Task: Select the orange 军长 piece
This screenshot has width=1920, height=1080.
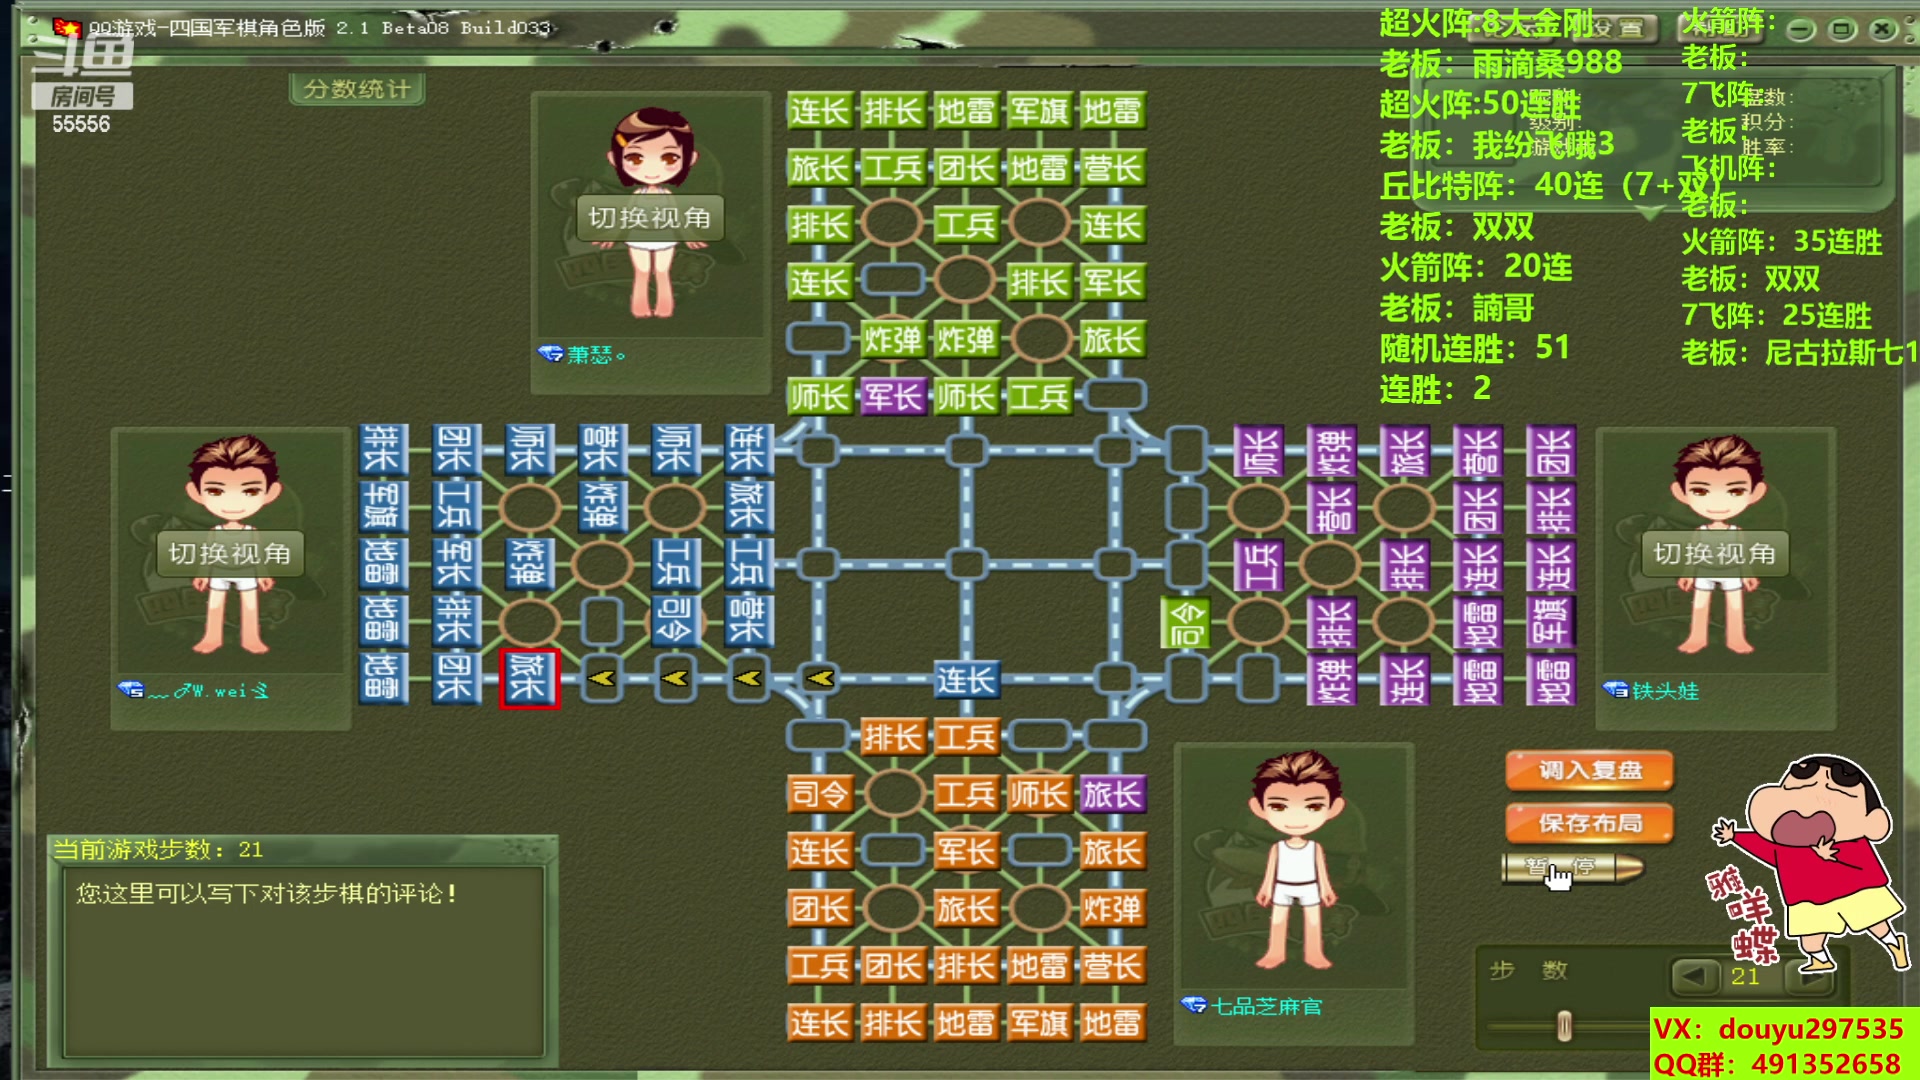Action: pyautogui.click(x=965, y=852)
